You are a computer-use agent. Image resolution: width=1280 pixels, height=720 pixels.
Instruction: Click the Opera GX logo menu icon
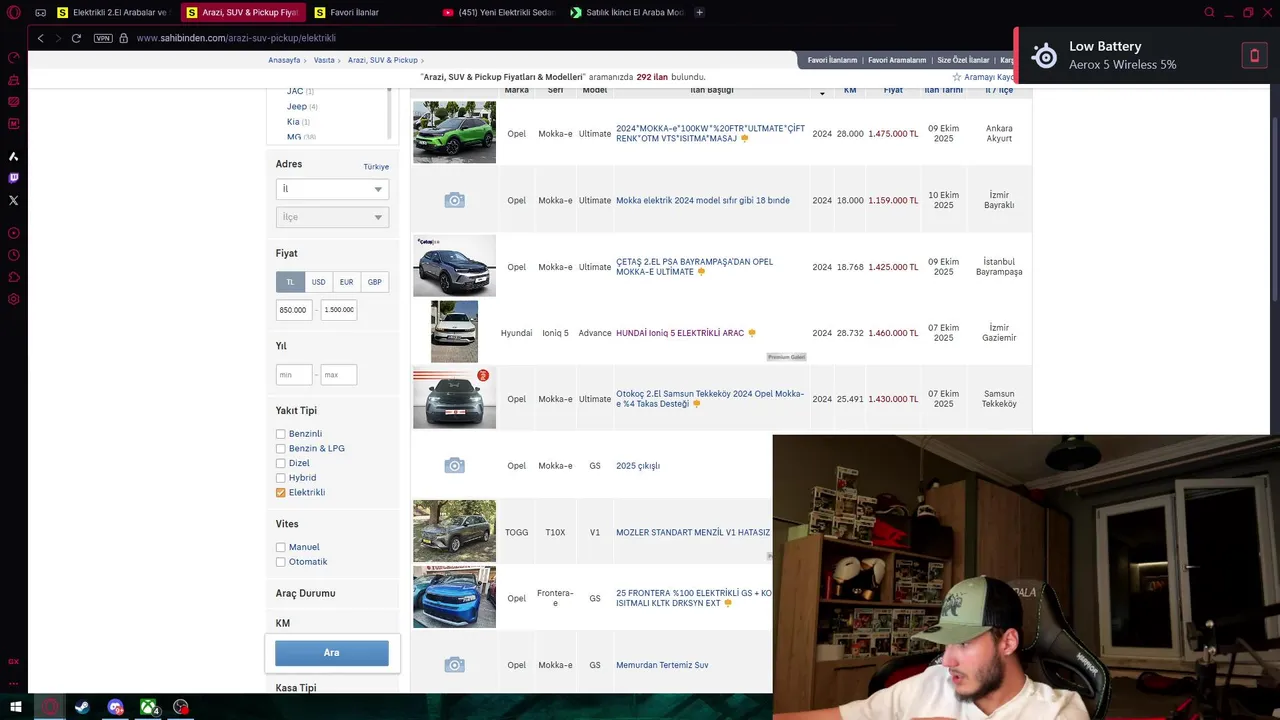14,12
